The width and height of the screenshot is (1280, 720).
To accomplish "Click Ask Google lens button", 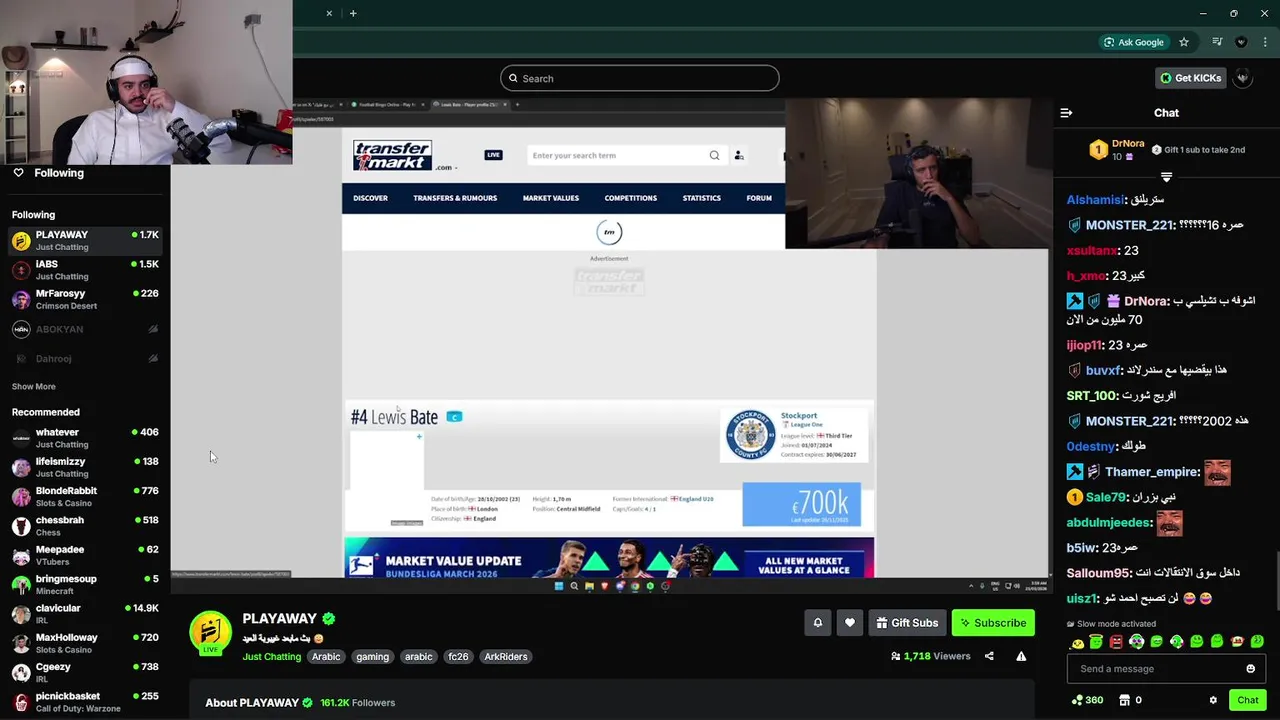I will 1133,42.
